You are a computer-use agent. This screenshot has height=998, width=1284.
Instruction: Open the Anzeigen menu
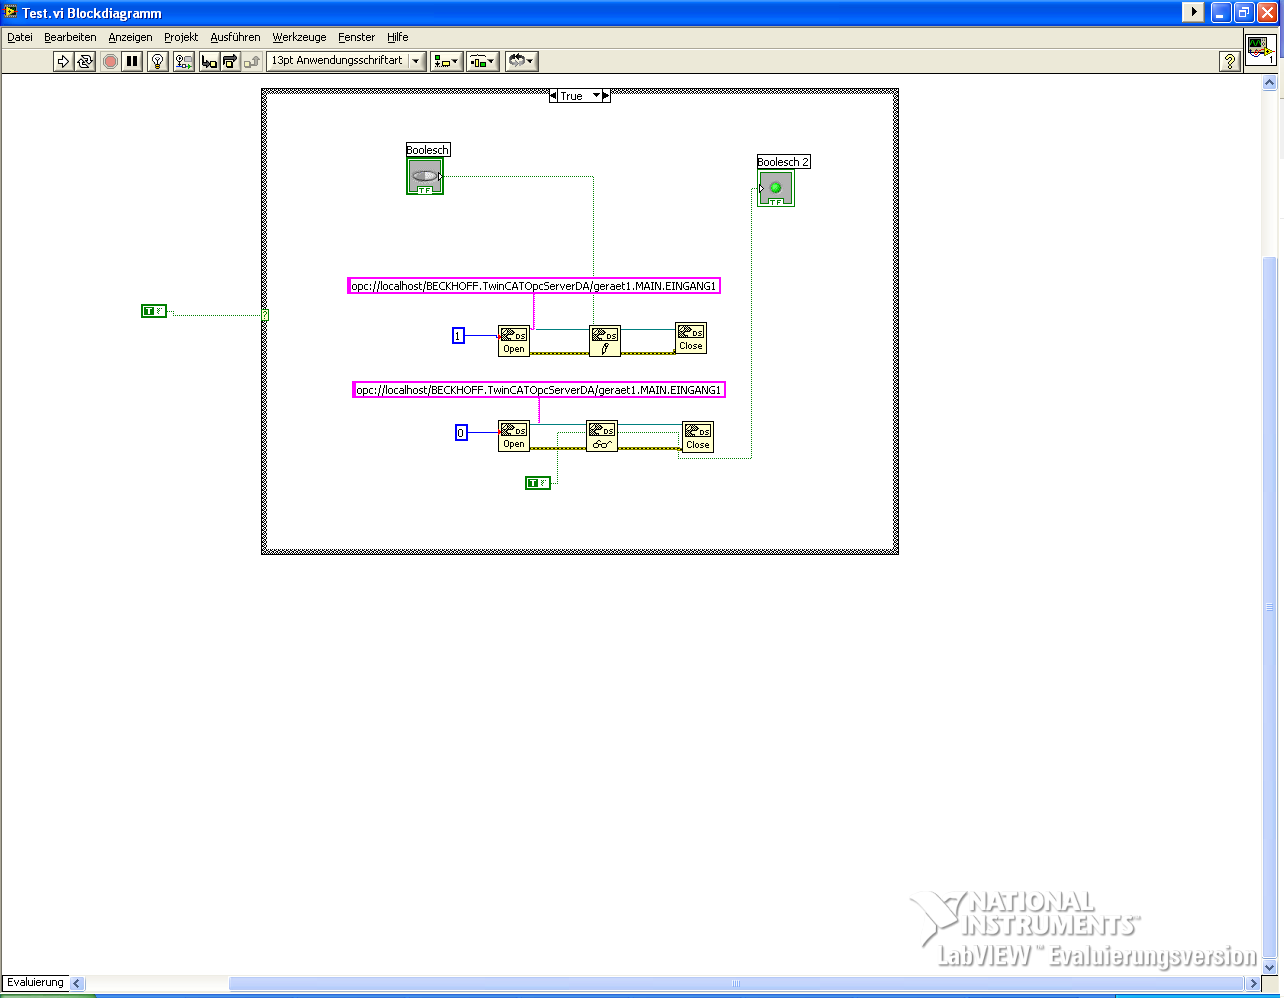[x=131, y=37]
